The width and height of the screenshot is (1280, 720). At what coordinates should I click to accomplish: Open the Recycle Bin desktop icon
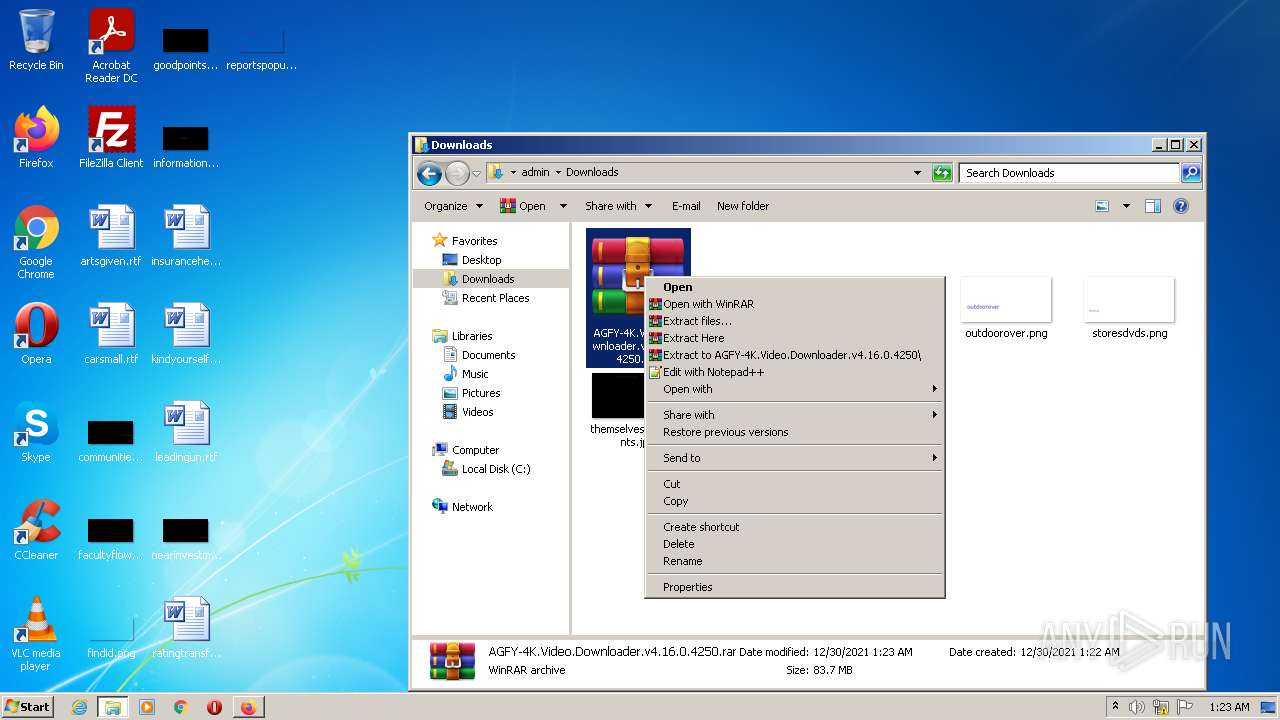(x=36, y=40)
